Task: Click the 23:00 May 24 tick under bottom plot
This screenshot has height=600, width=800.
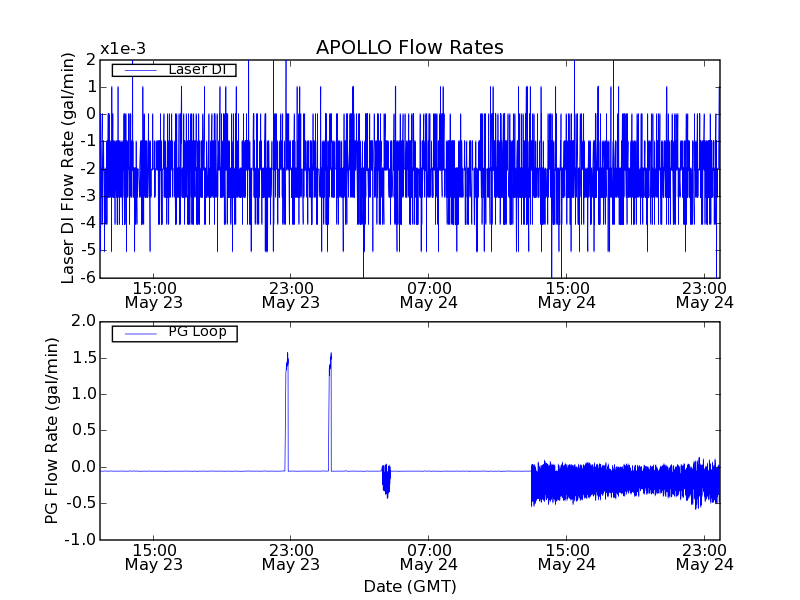Action: [x=704, y=557]
